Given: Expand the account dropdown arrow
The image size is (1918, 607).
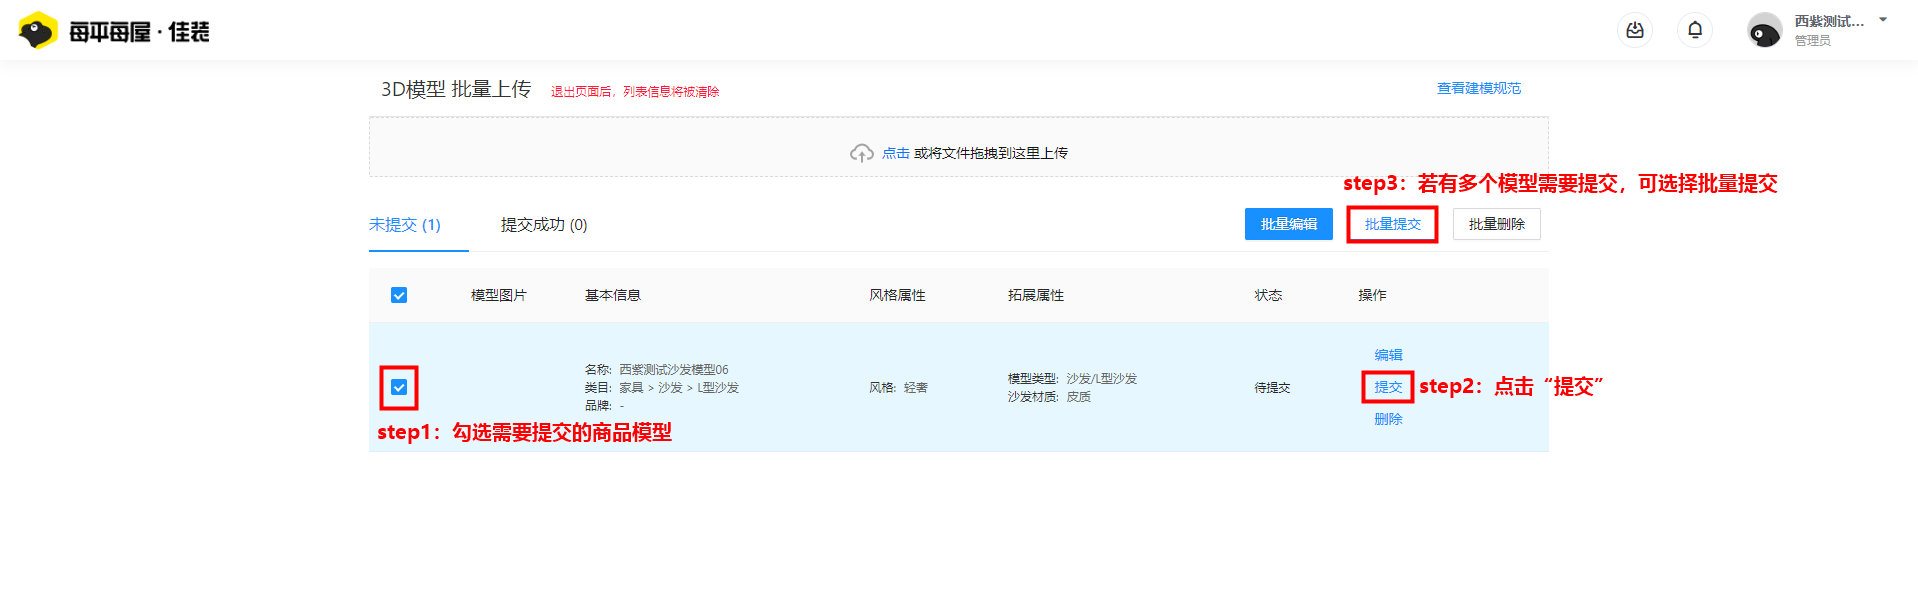Looking at the screenshot, I should pyautogui.click(x=1883, y=20).
